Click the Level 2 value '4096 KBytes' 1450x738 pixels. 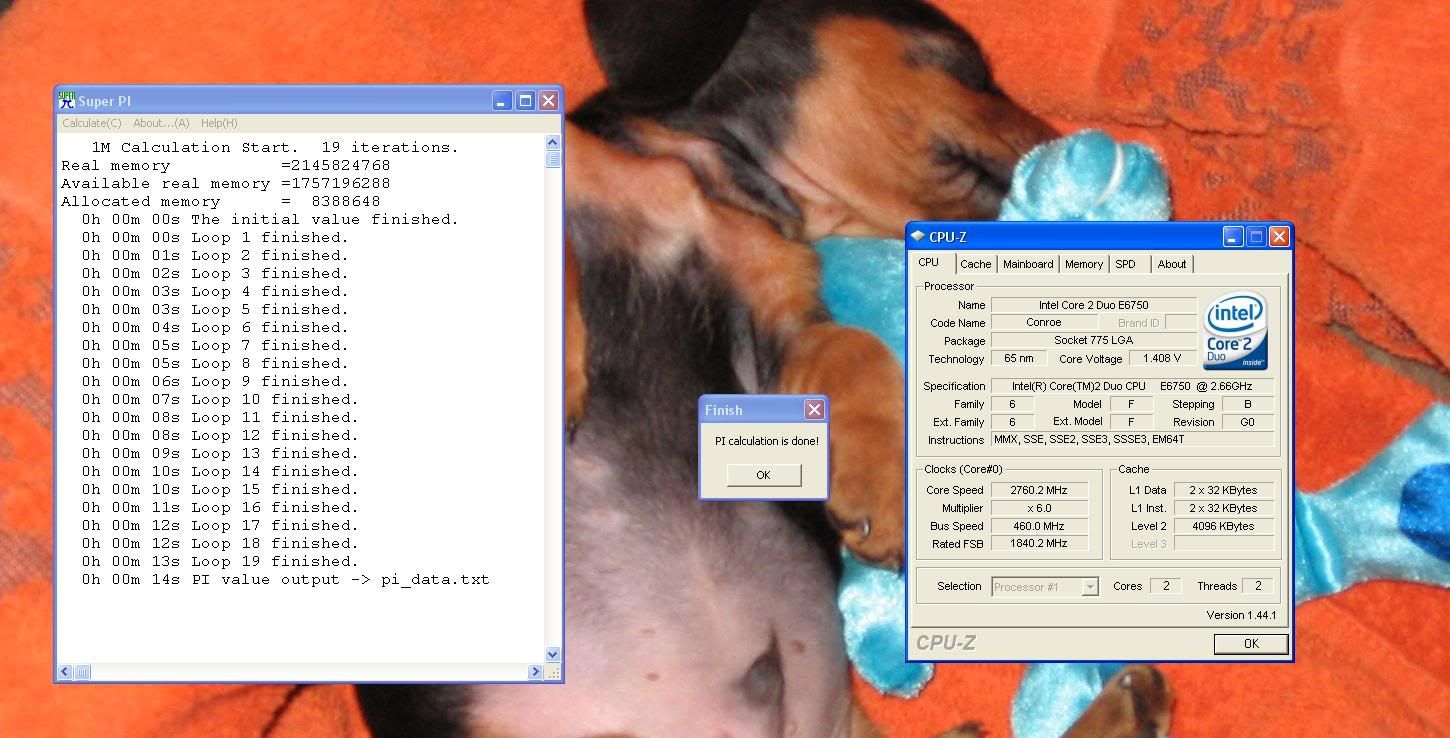coord(1223,526)
